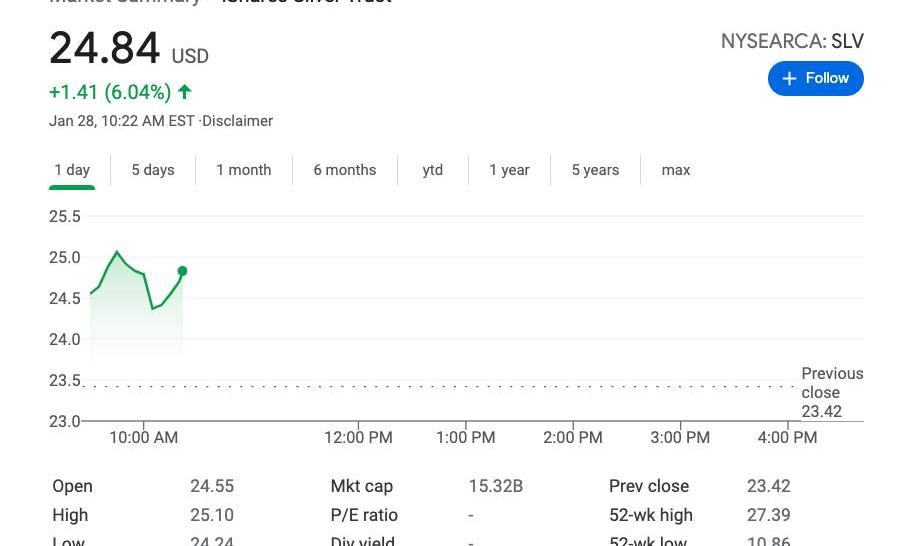Click the 4:00 PM axis label
The image size is (911, 546).
click(x=787, y=437)
